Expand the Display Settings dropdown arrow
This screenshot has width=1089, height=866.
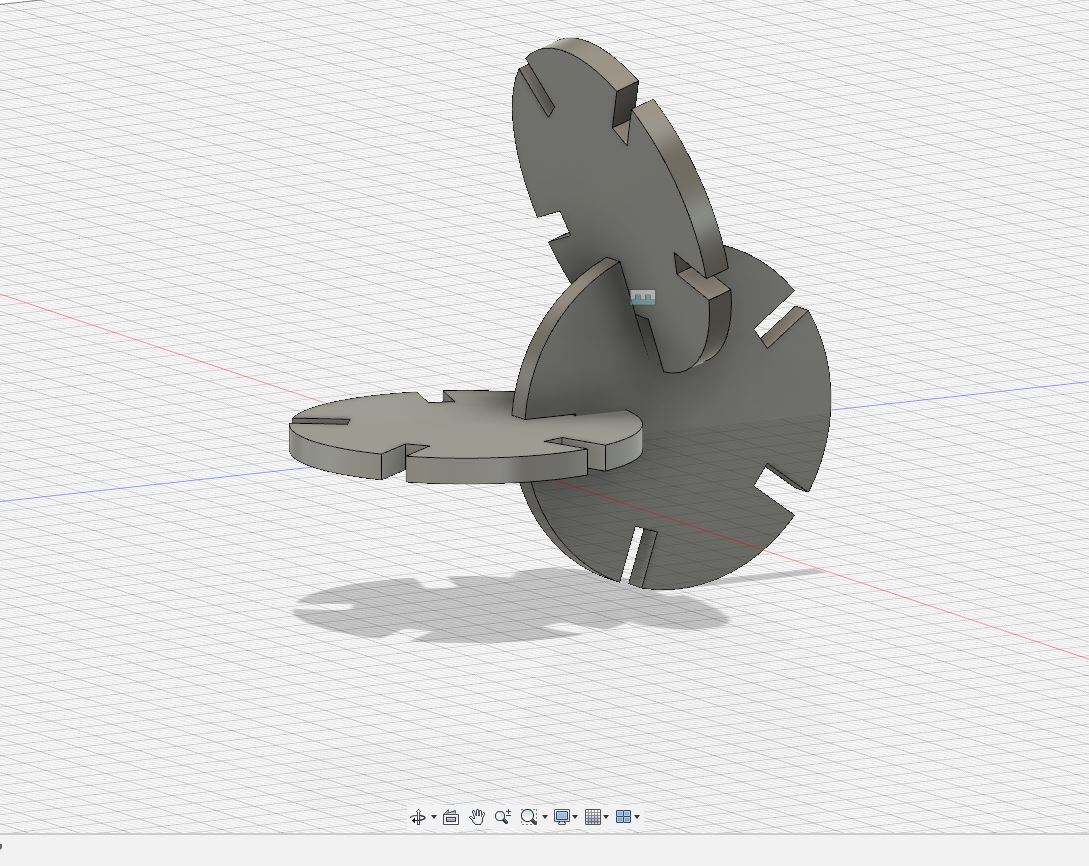tap(575, 817)
